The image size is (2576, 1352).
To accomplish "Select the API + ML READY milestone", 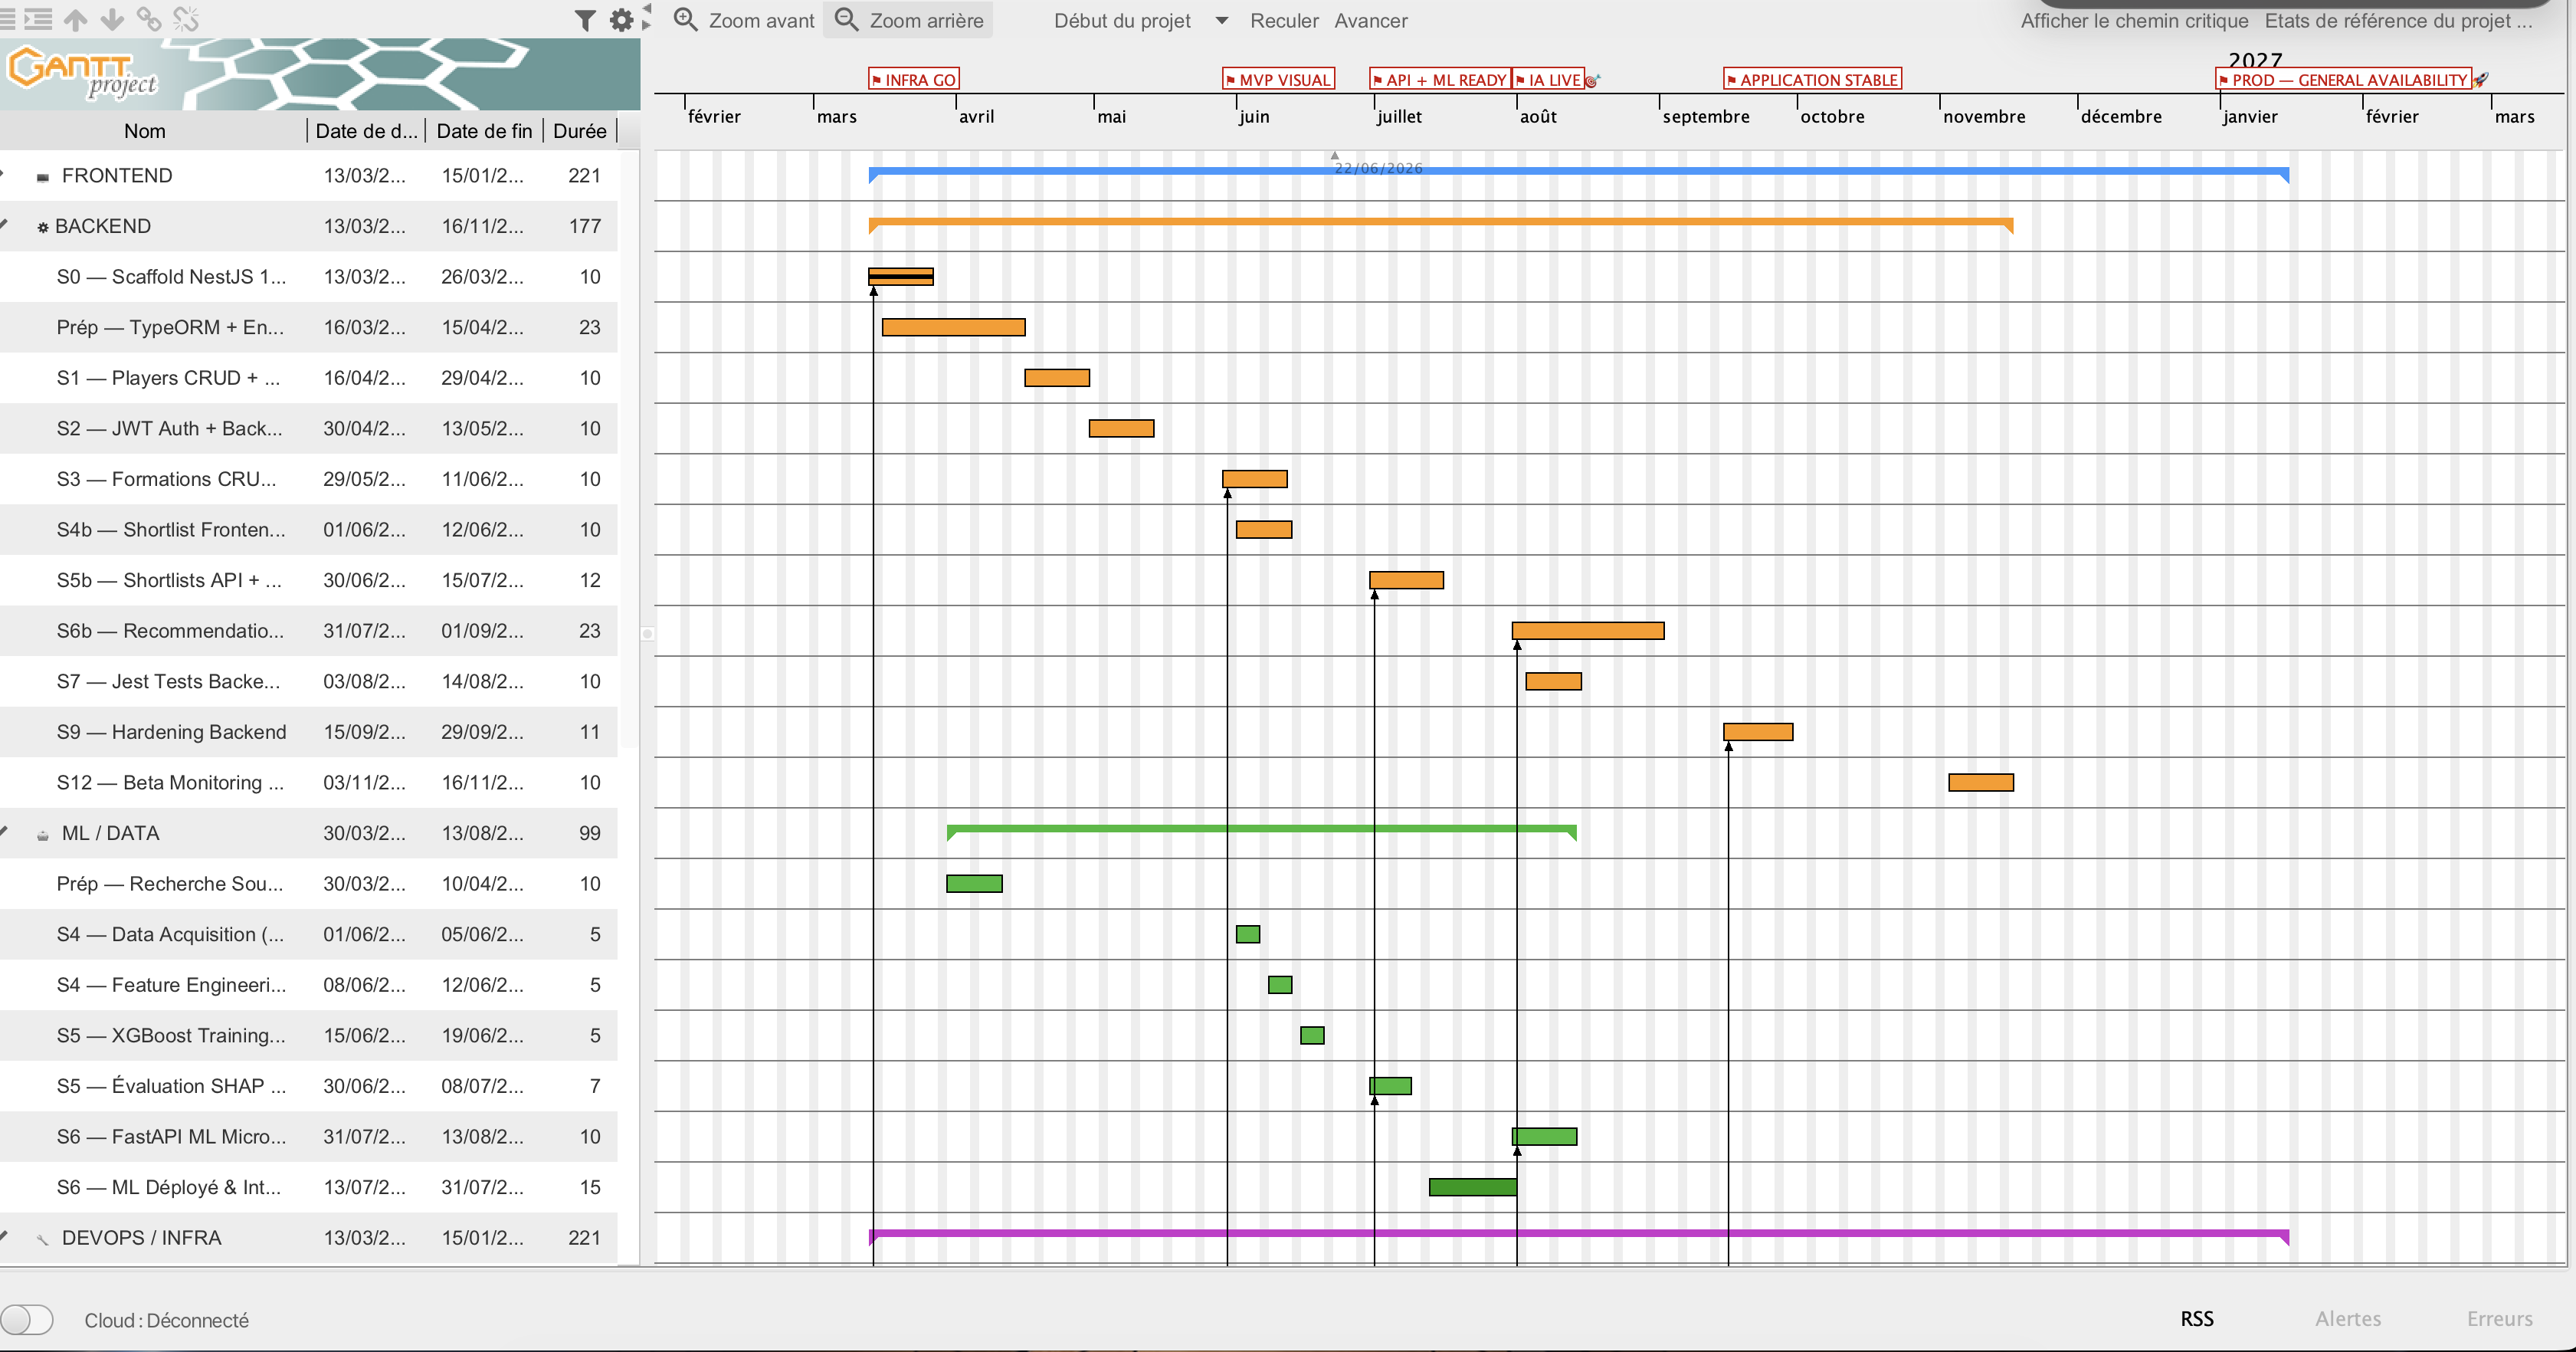I will coord(1439,80).
